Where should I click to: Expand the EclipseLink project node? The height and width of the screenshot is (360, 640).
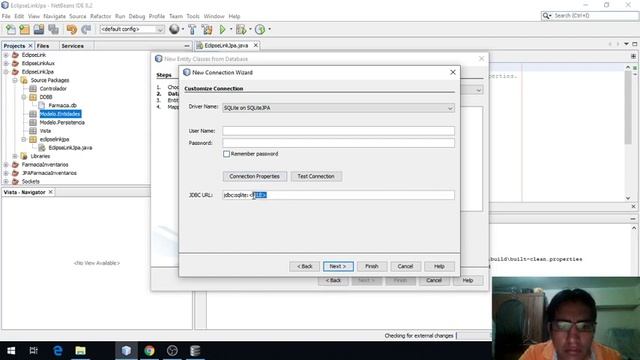click(x=6, y=55)
